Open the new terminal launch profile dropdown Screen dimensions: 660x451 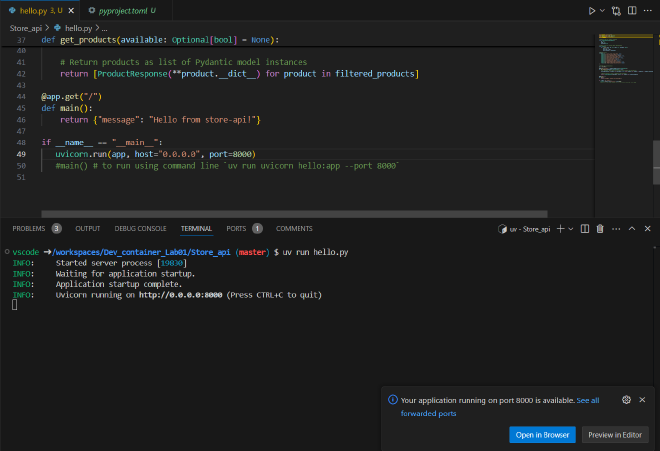571,229
